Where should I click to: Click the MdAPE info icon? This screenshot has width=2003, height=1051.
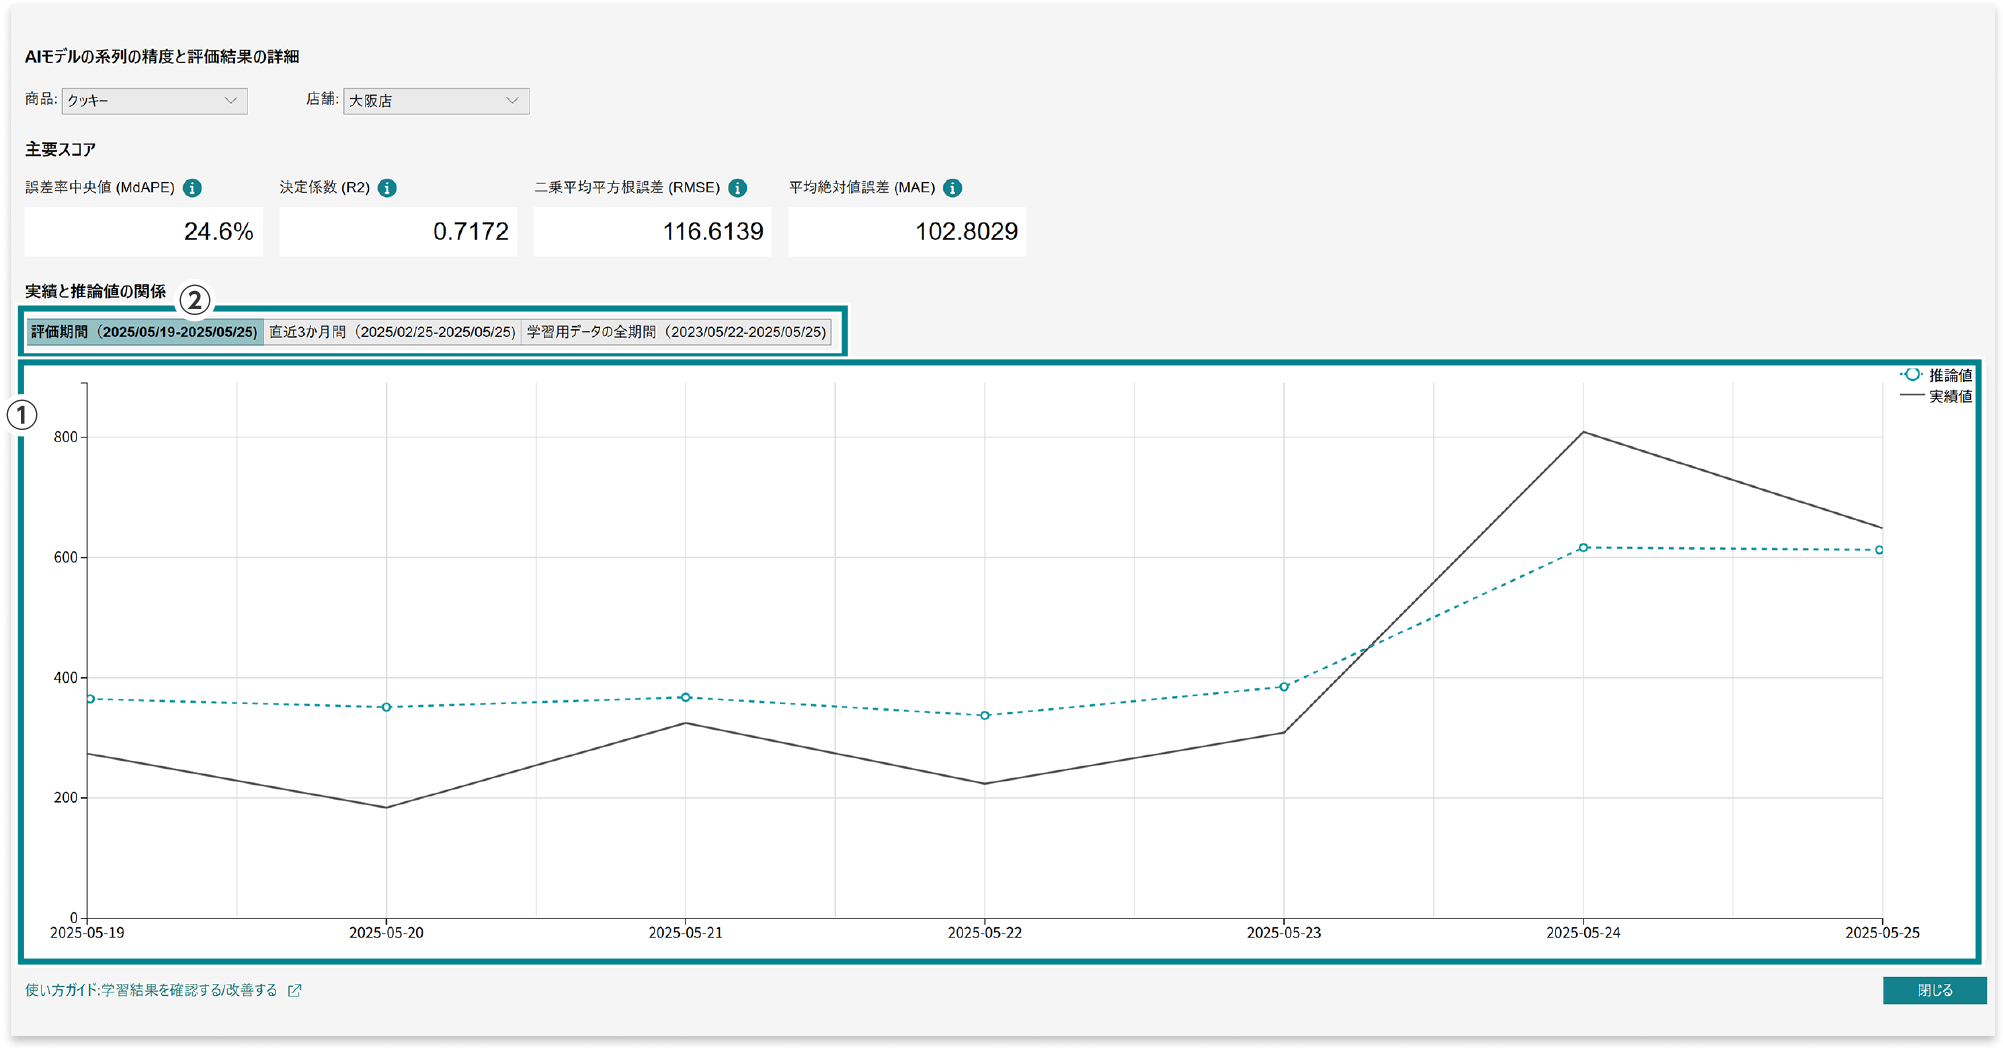193,188
